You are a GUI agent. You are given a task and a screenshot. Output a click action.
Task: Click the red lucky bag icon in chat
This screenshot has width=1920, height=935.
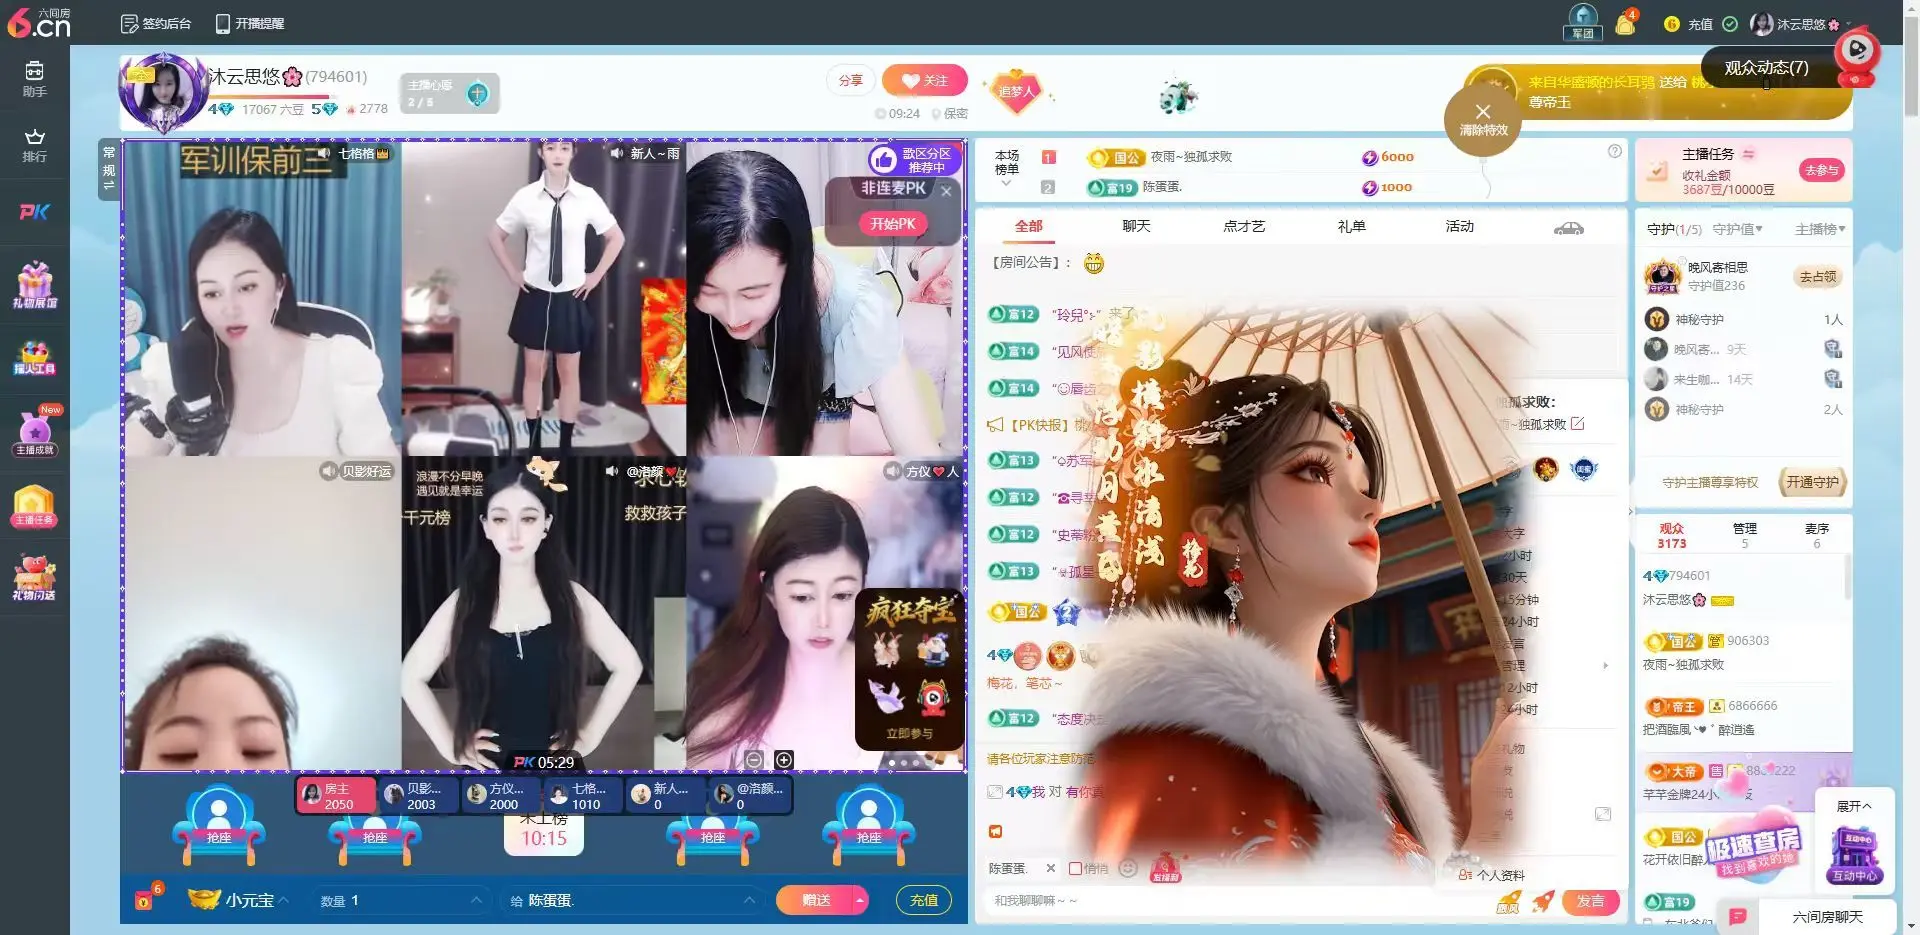(x=1165, y=868)
